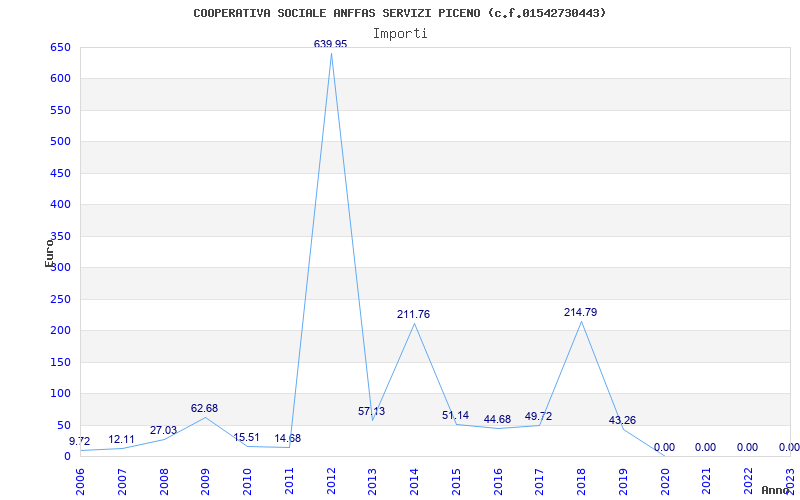
Task: Click the y-axis value 500
Action: (60, 142)
